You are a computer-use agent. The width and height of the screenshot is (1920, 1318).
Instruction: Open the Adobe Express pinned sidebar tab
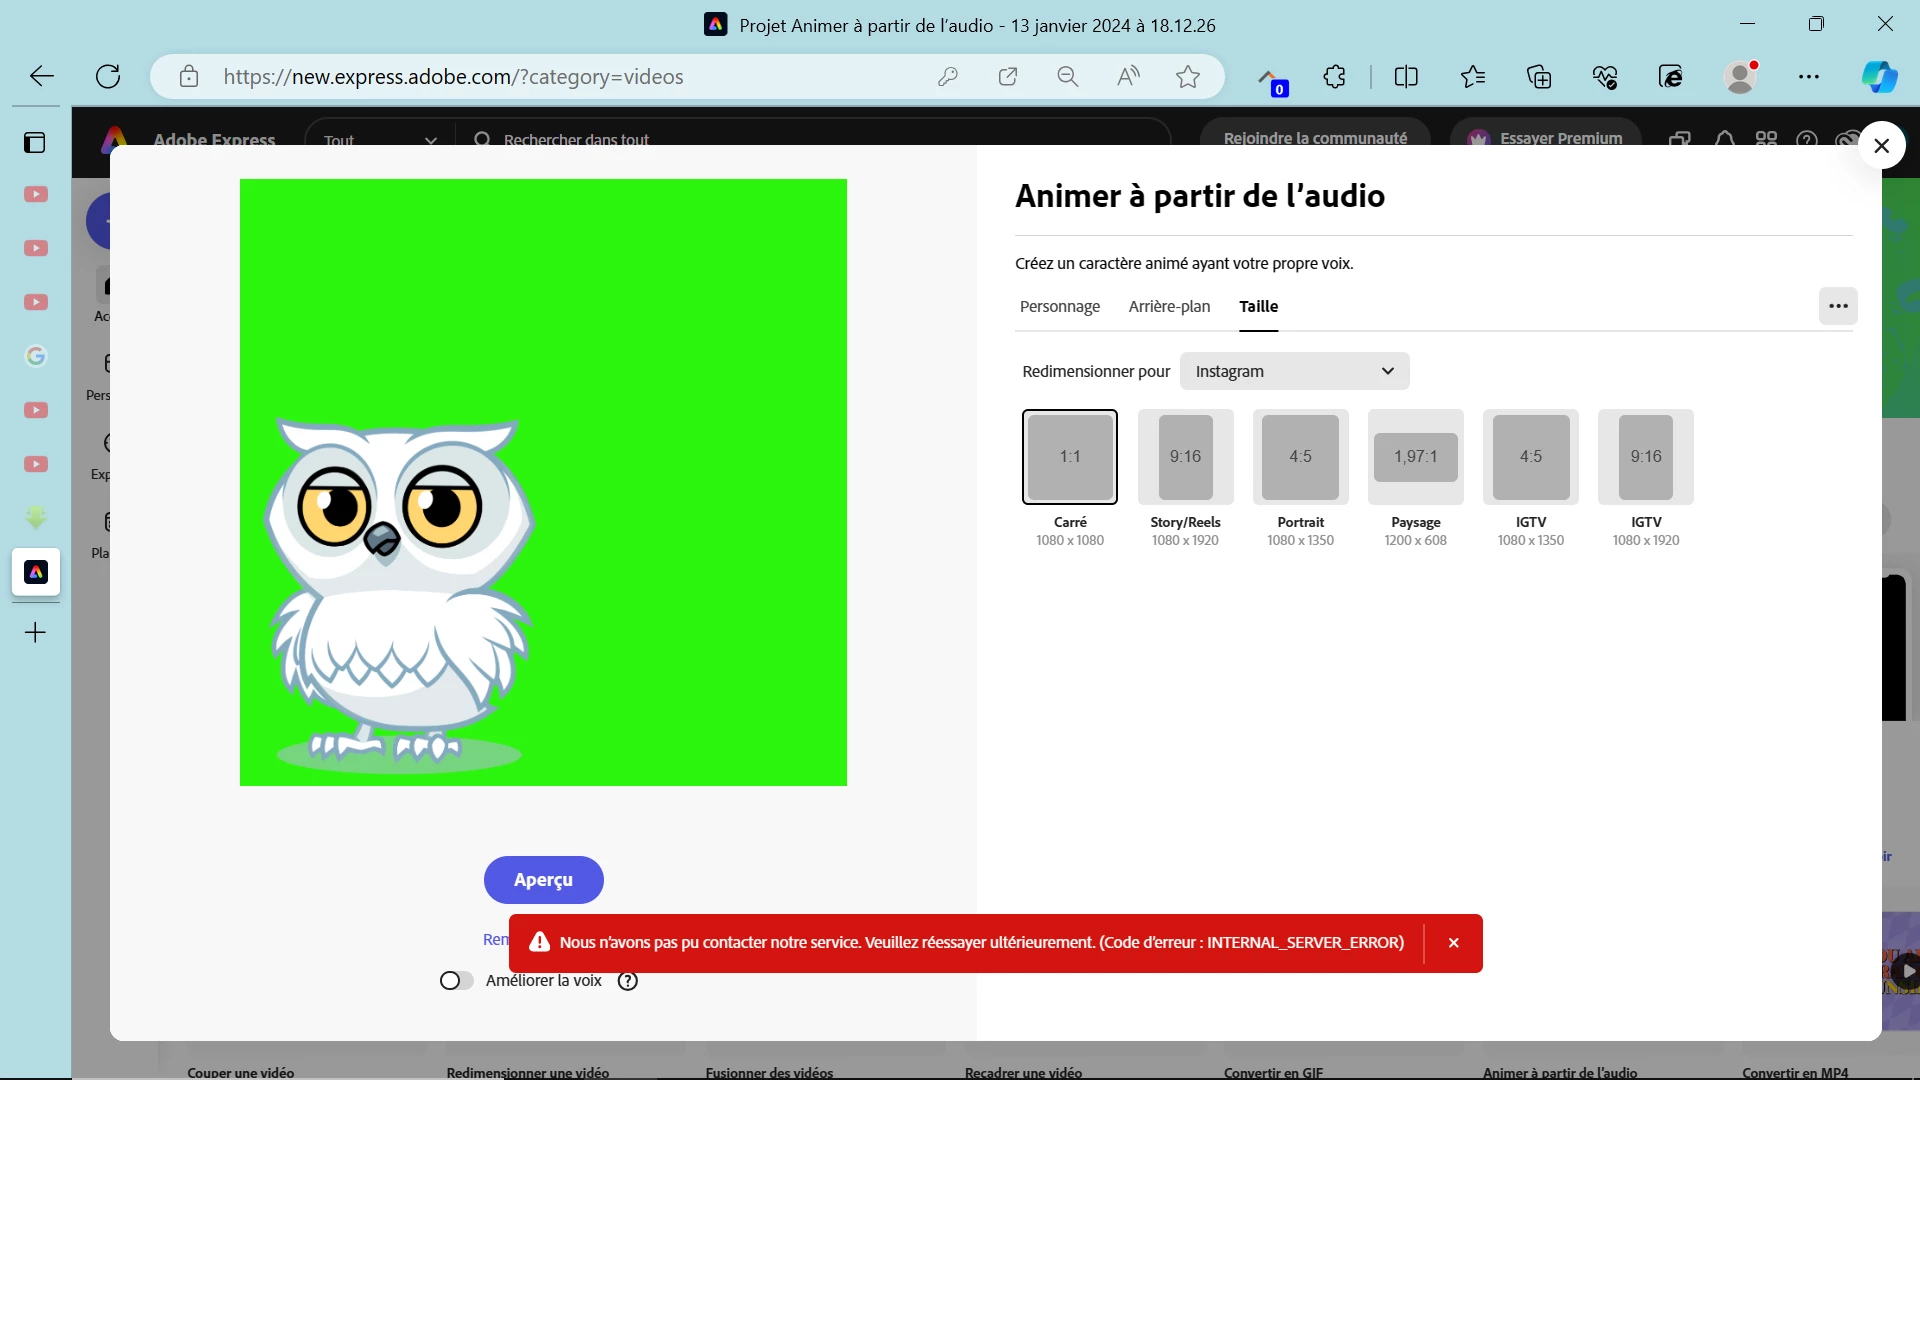point(36,572)
